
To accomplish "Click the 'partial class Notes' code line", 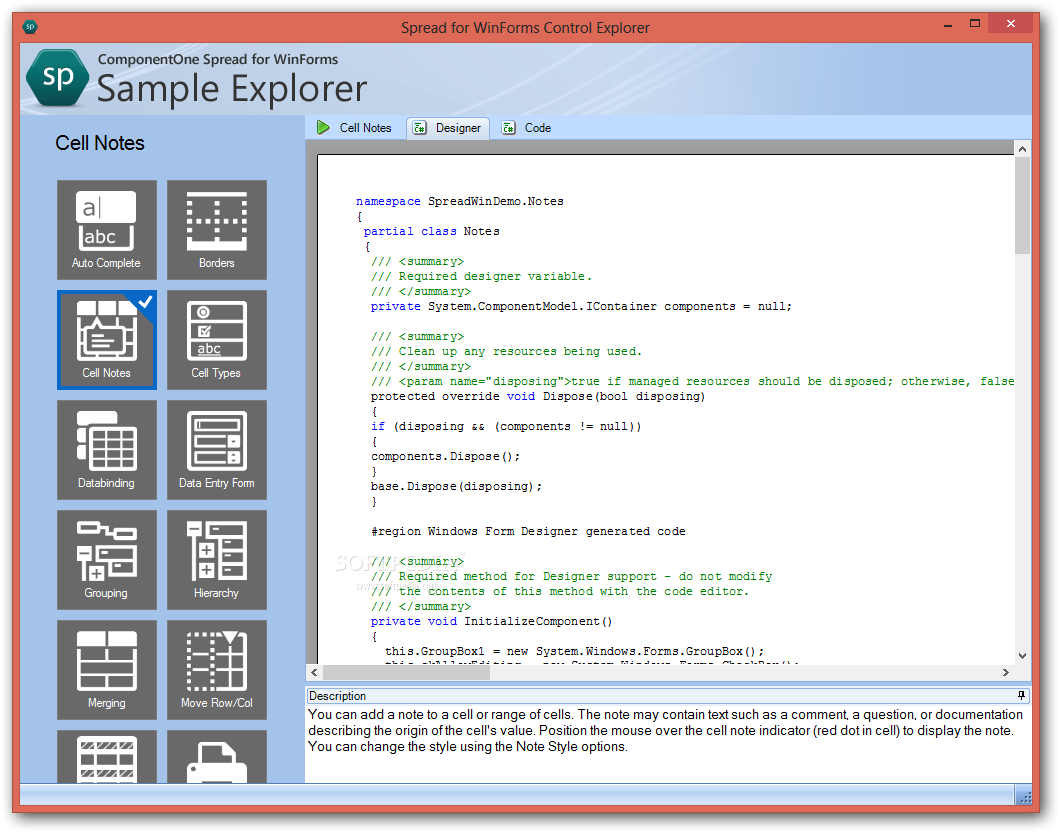I will click(431, 231).
